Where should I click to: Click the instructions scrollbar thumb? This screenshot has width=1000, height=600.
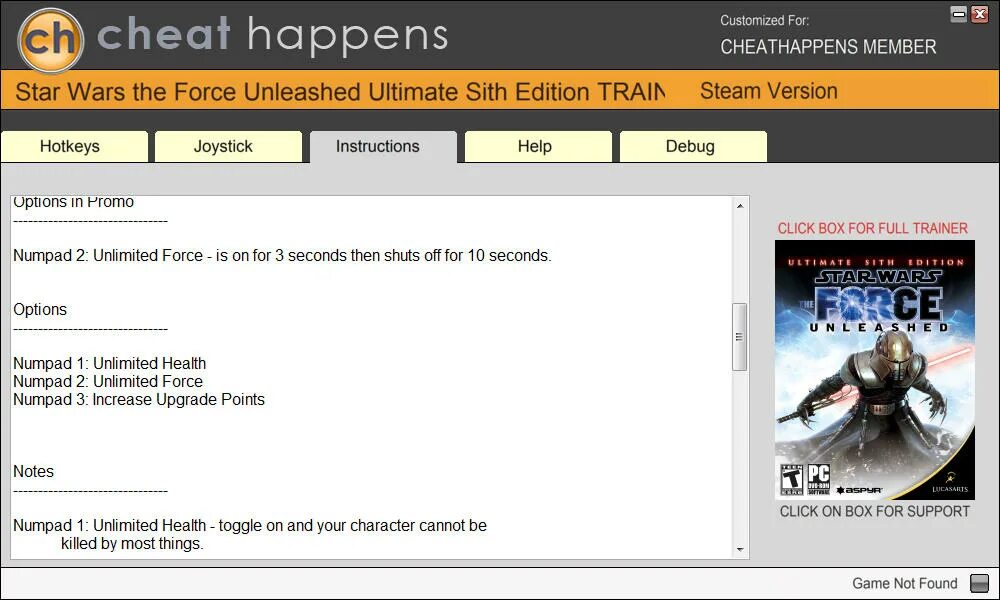(740, 337)
